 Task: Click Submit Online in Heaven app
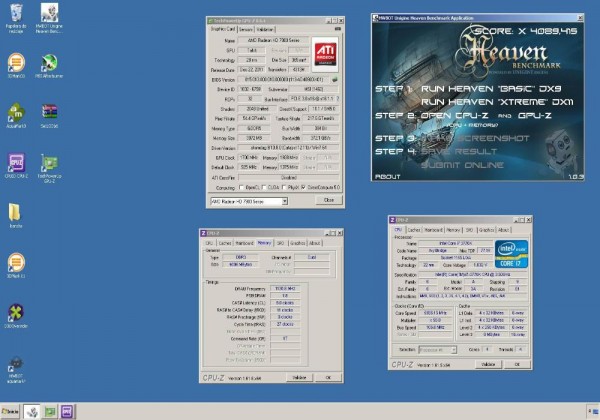[462, 165]
